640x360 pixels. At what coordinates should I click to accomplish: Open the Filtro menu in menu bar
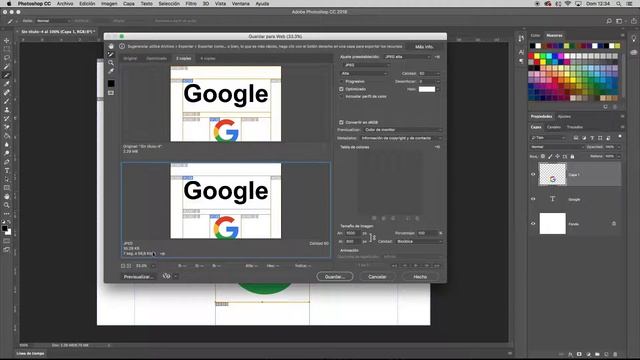(x=191, y=4)
